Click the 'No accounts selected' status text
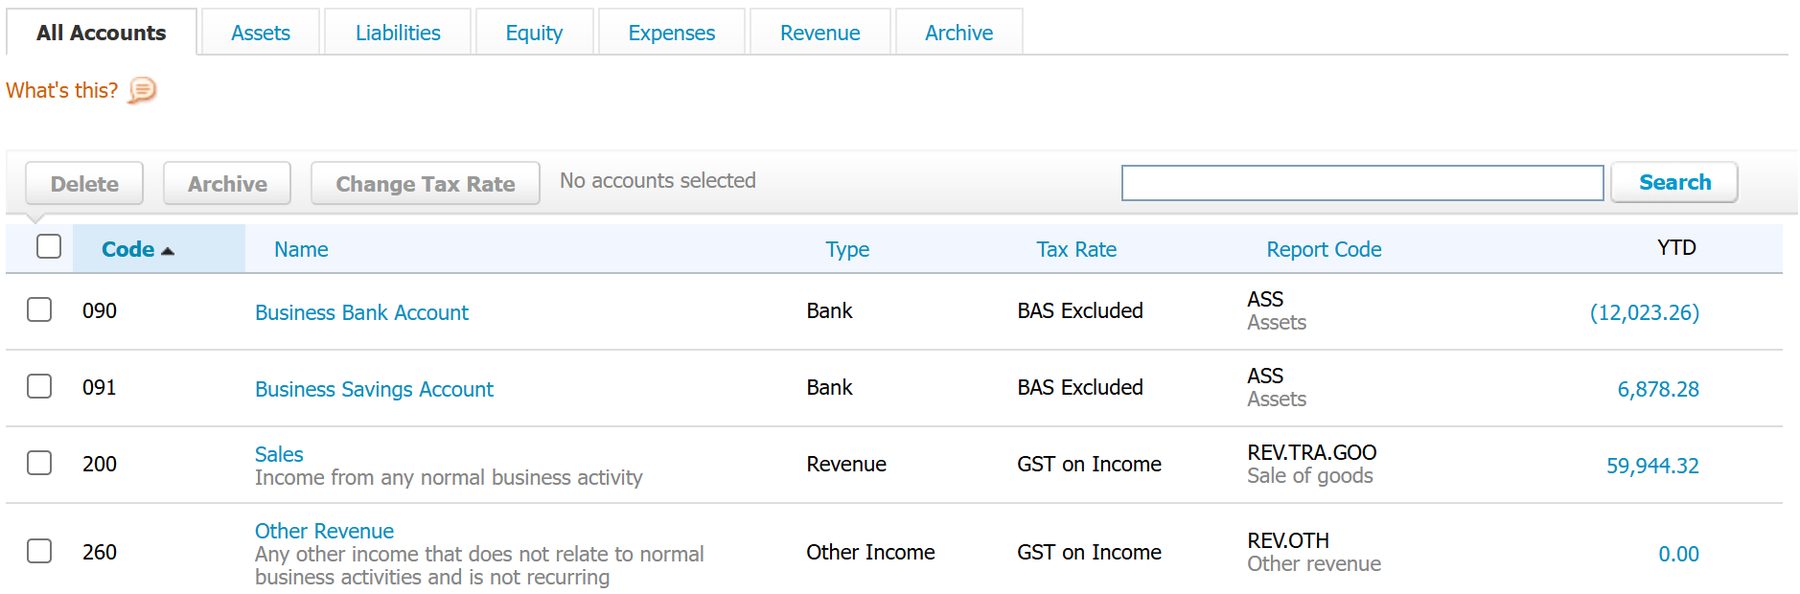This screenshot has height=594, width=1800. tap(658, 180)
